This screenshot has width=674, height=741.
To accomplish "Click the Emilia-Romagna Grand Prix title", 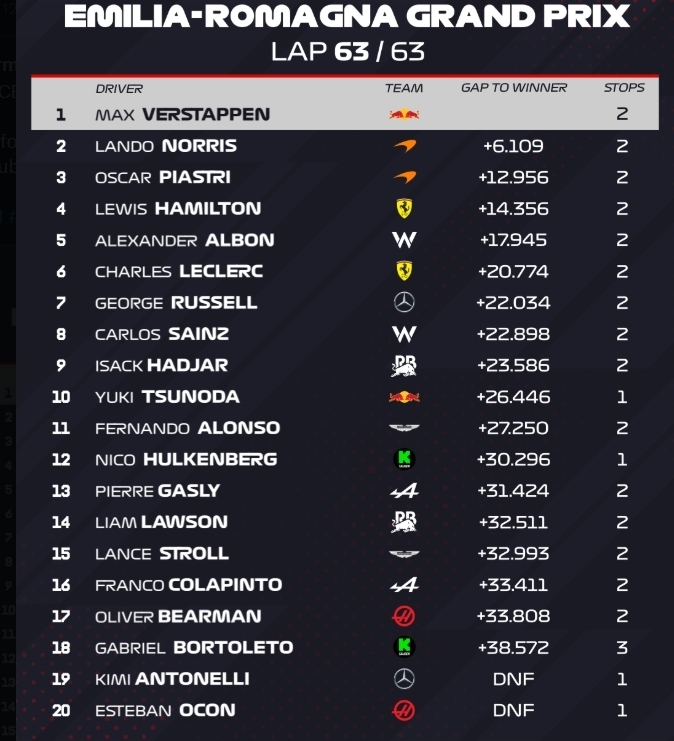I will click(347, 17).
